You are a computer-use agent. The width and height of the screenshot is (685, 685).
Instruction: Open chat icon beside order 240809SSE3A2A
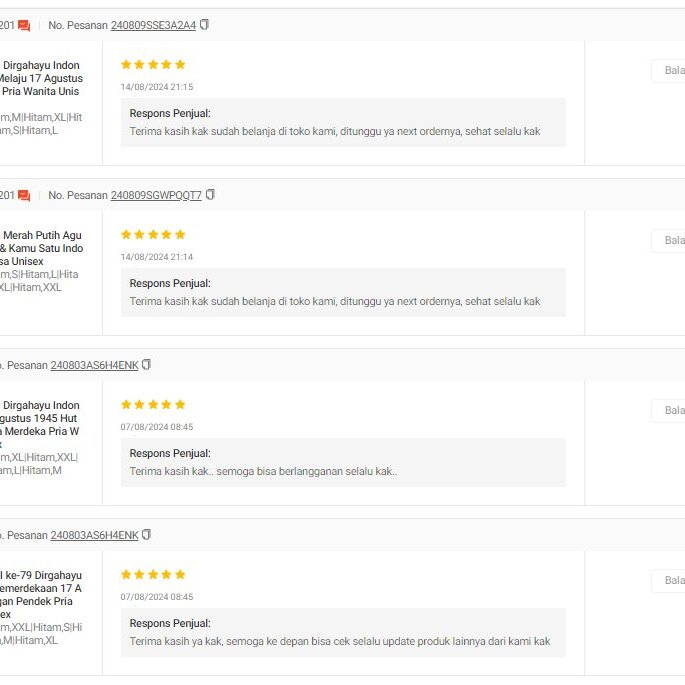click(x=24, y=25)
